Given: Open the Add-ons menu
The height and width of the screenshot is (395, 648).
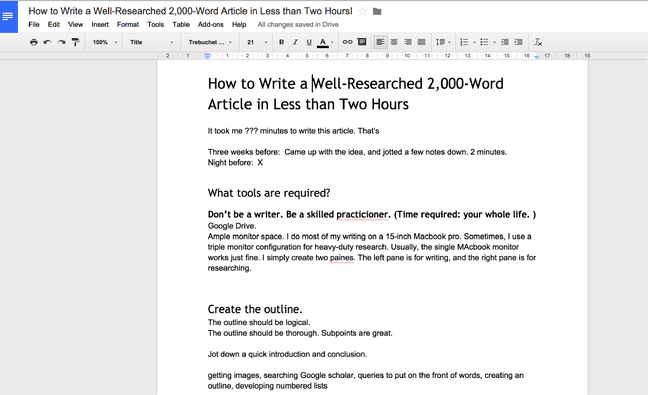Looking at the screenshot, I should pos(210,25).
